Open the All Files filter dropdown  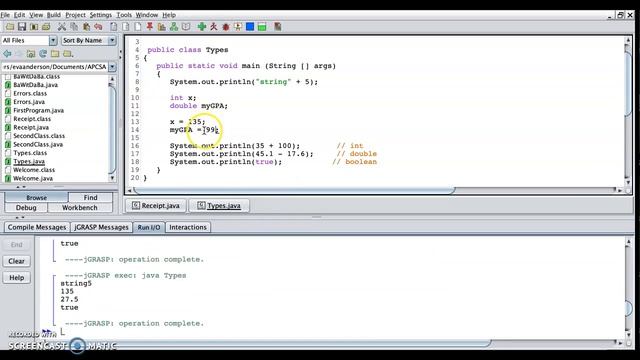[x=53, y=40]
